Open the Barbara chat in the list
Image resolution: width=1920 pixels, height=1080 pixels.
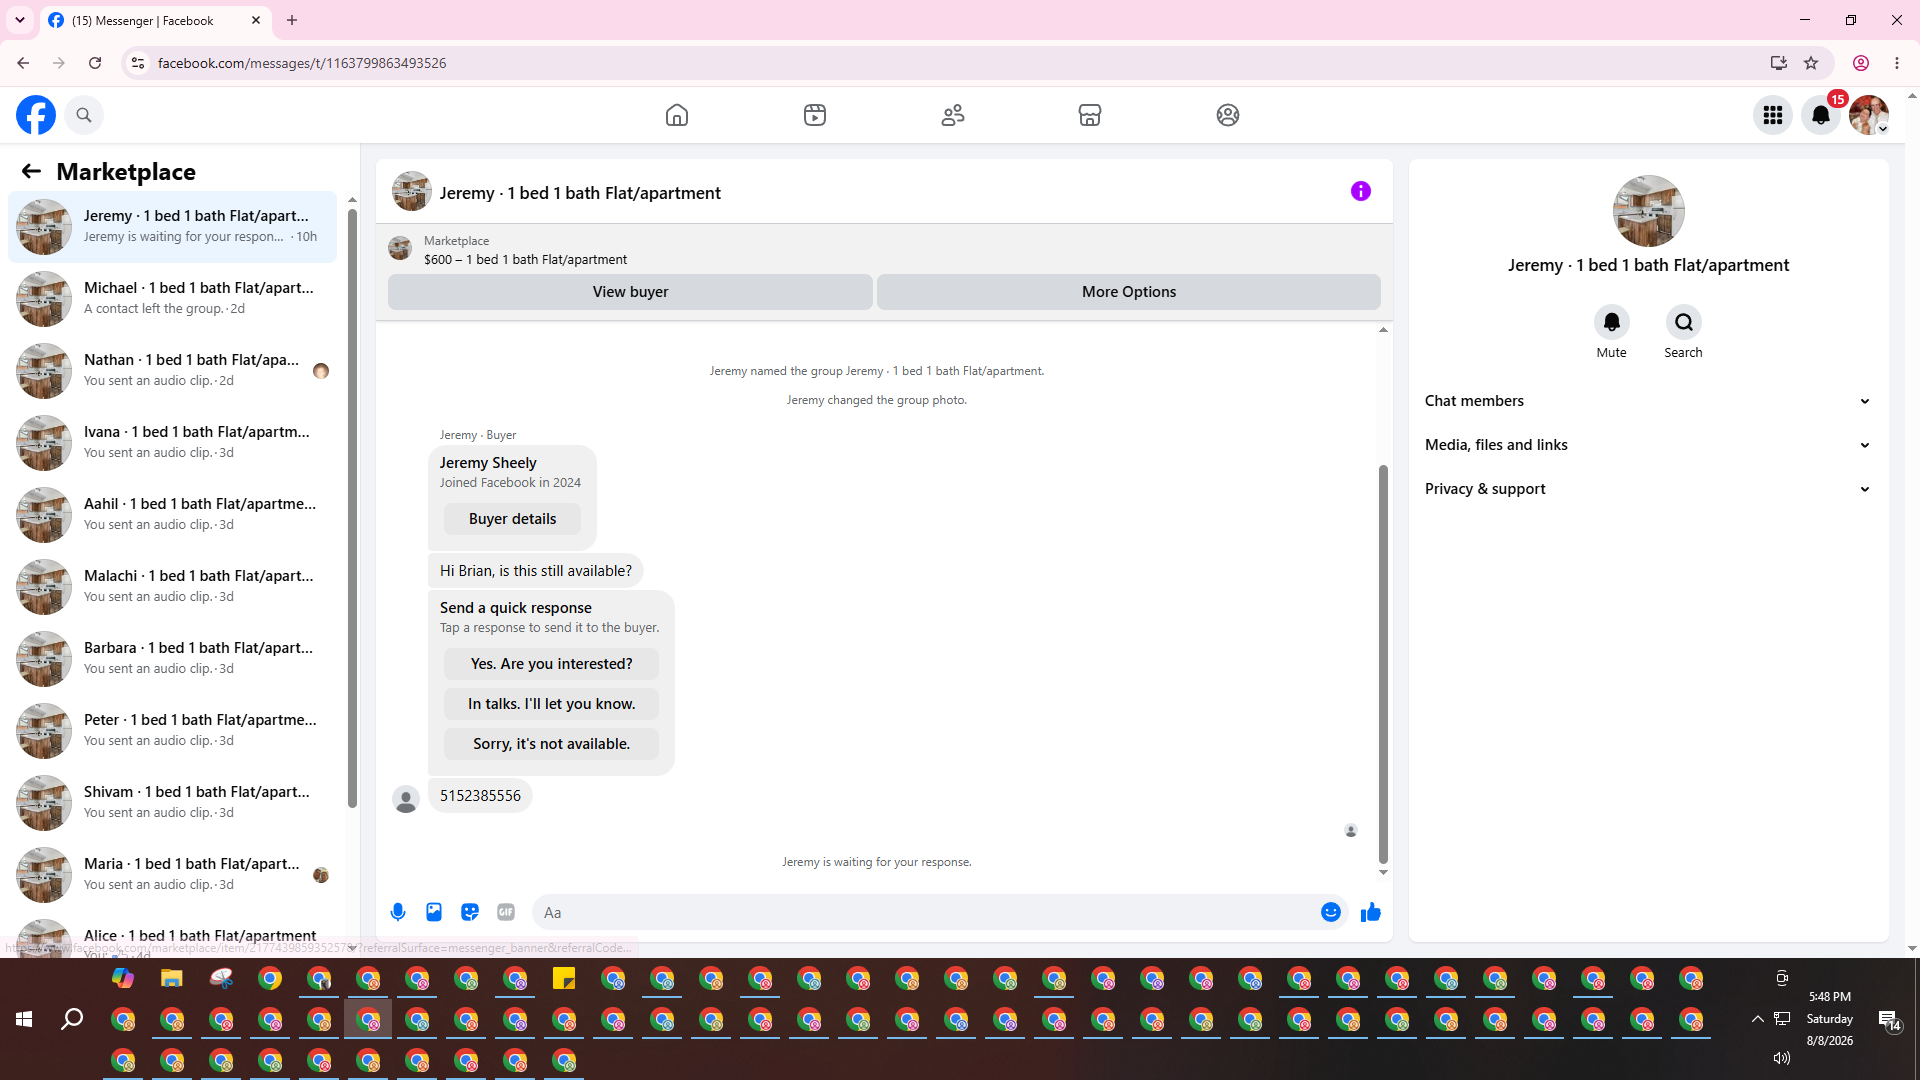(x=172, y=659)
